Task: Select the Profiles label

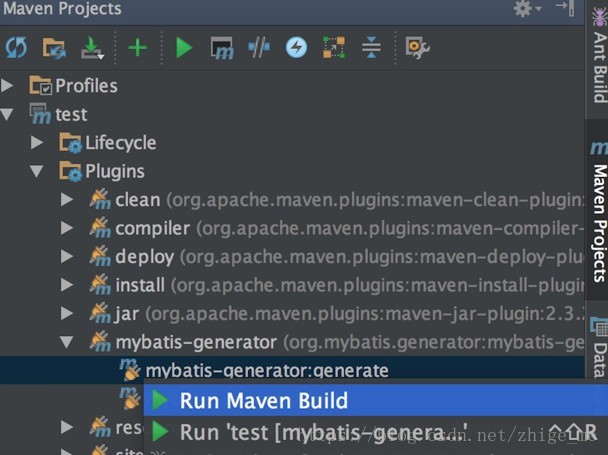Action: coord(86,86)
